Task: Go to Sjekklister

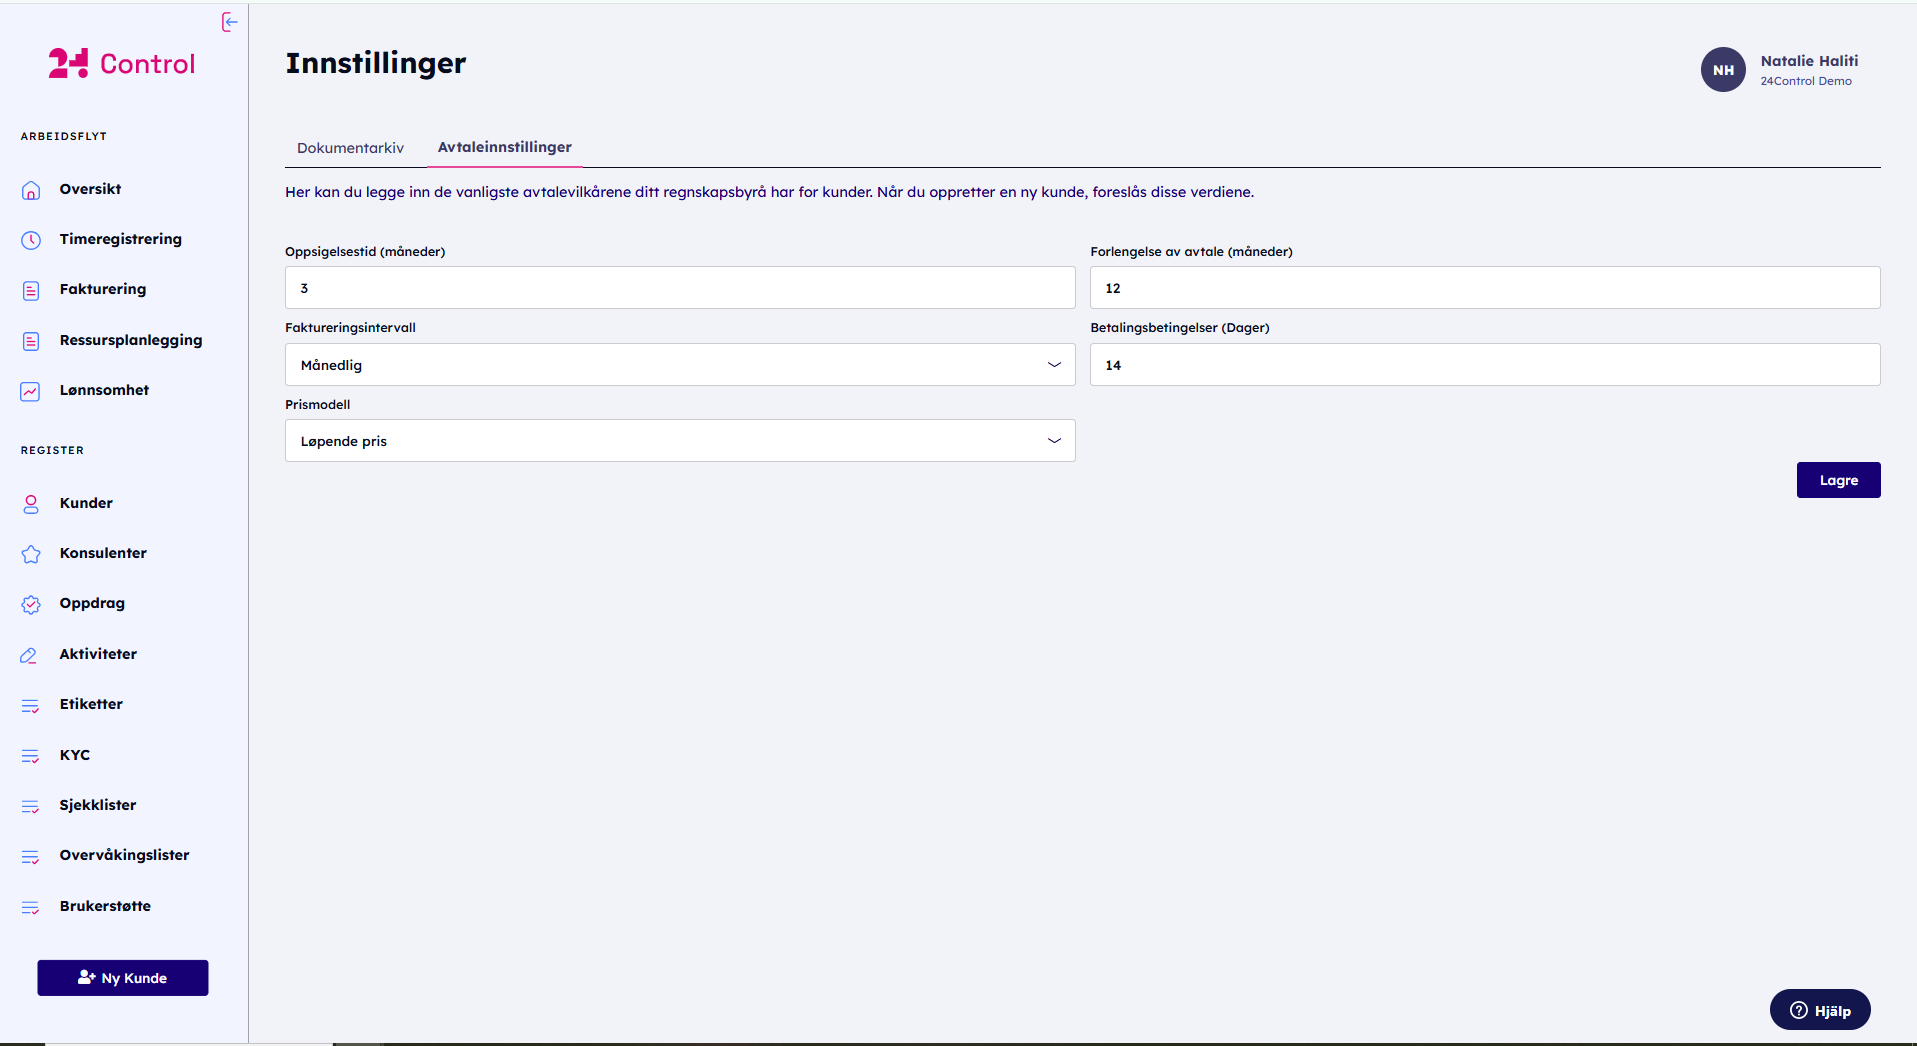Action: [x=98, y=805]
